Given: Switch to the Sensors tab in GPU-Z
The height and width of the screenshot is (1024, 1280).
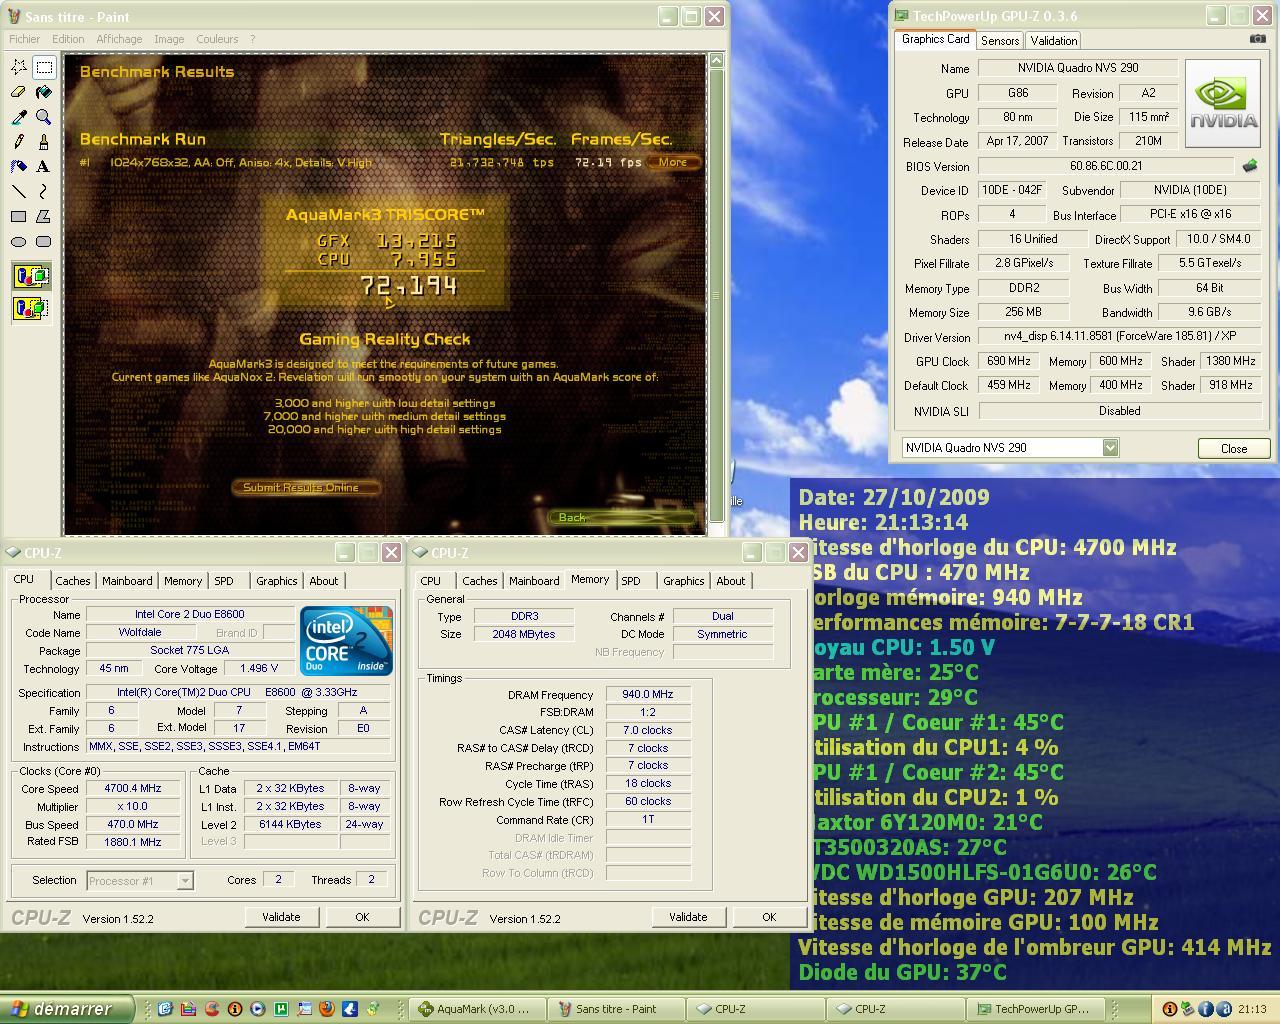Looking at the screenshot, I should click(x=1000, y=41).
